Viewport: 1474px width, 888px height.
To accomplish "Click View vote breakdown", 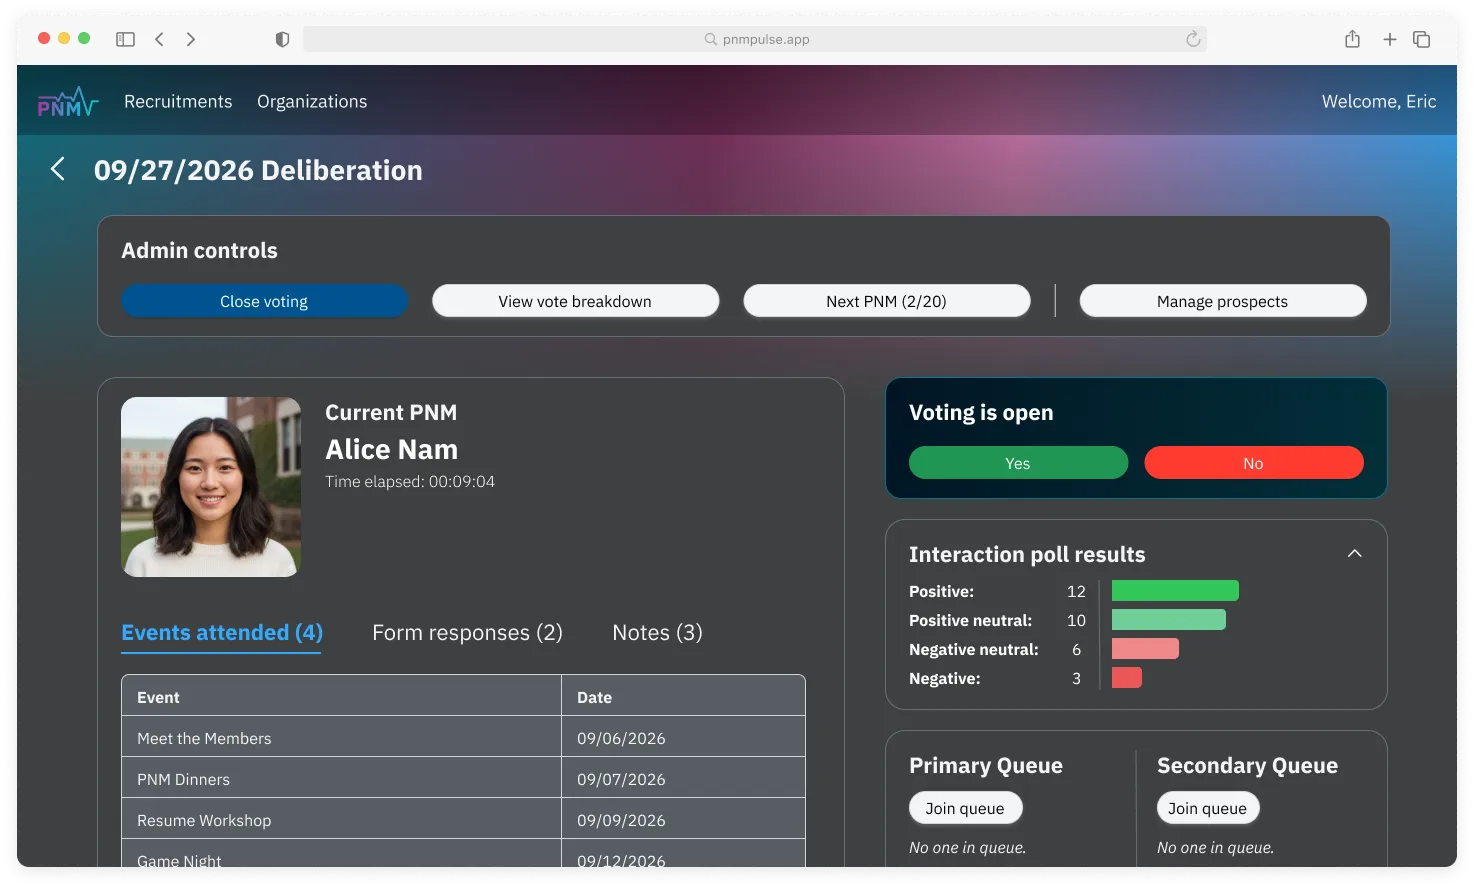I will 575,300.
